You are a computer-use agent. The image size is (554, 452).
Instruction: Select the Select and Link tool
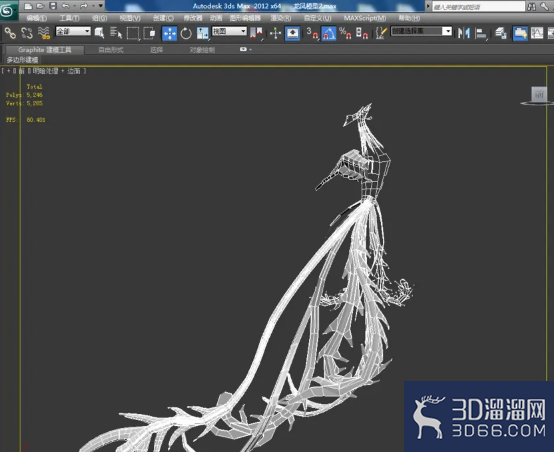[x=10, y=33]
